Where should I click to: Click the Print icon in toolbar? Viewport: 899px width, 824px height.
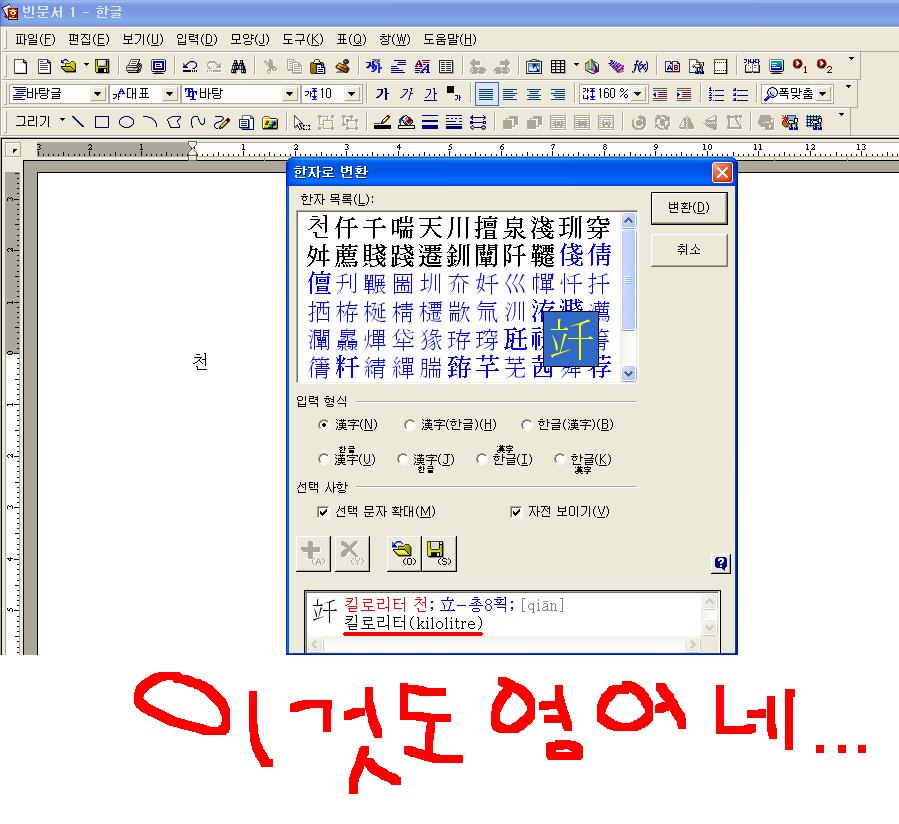coord(134,67)
